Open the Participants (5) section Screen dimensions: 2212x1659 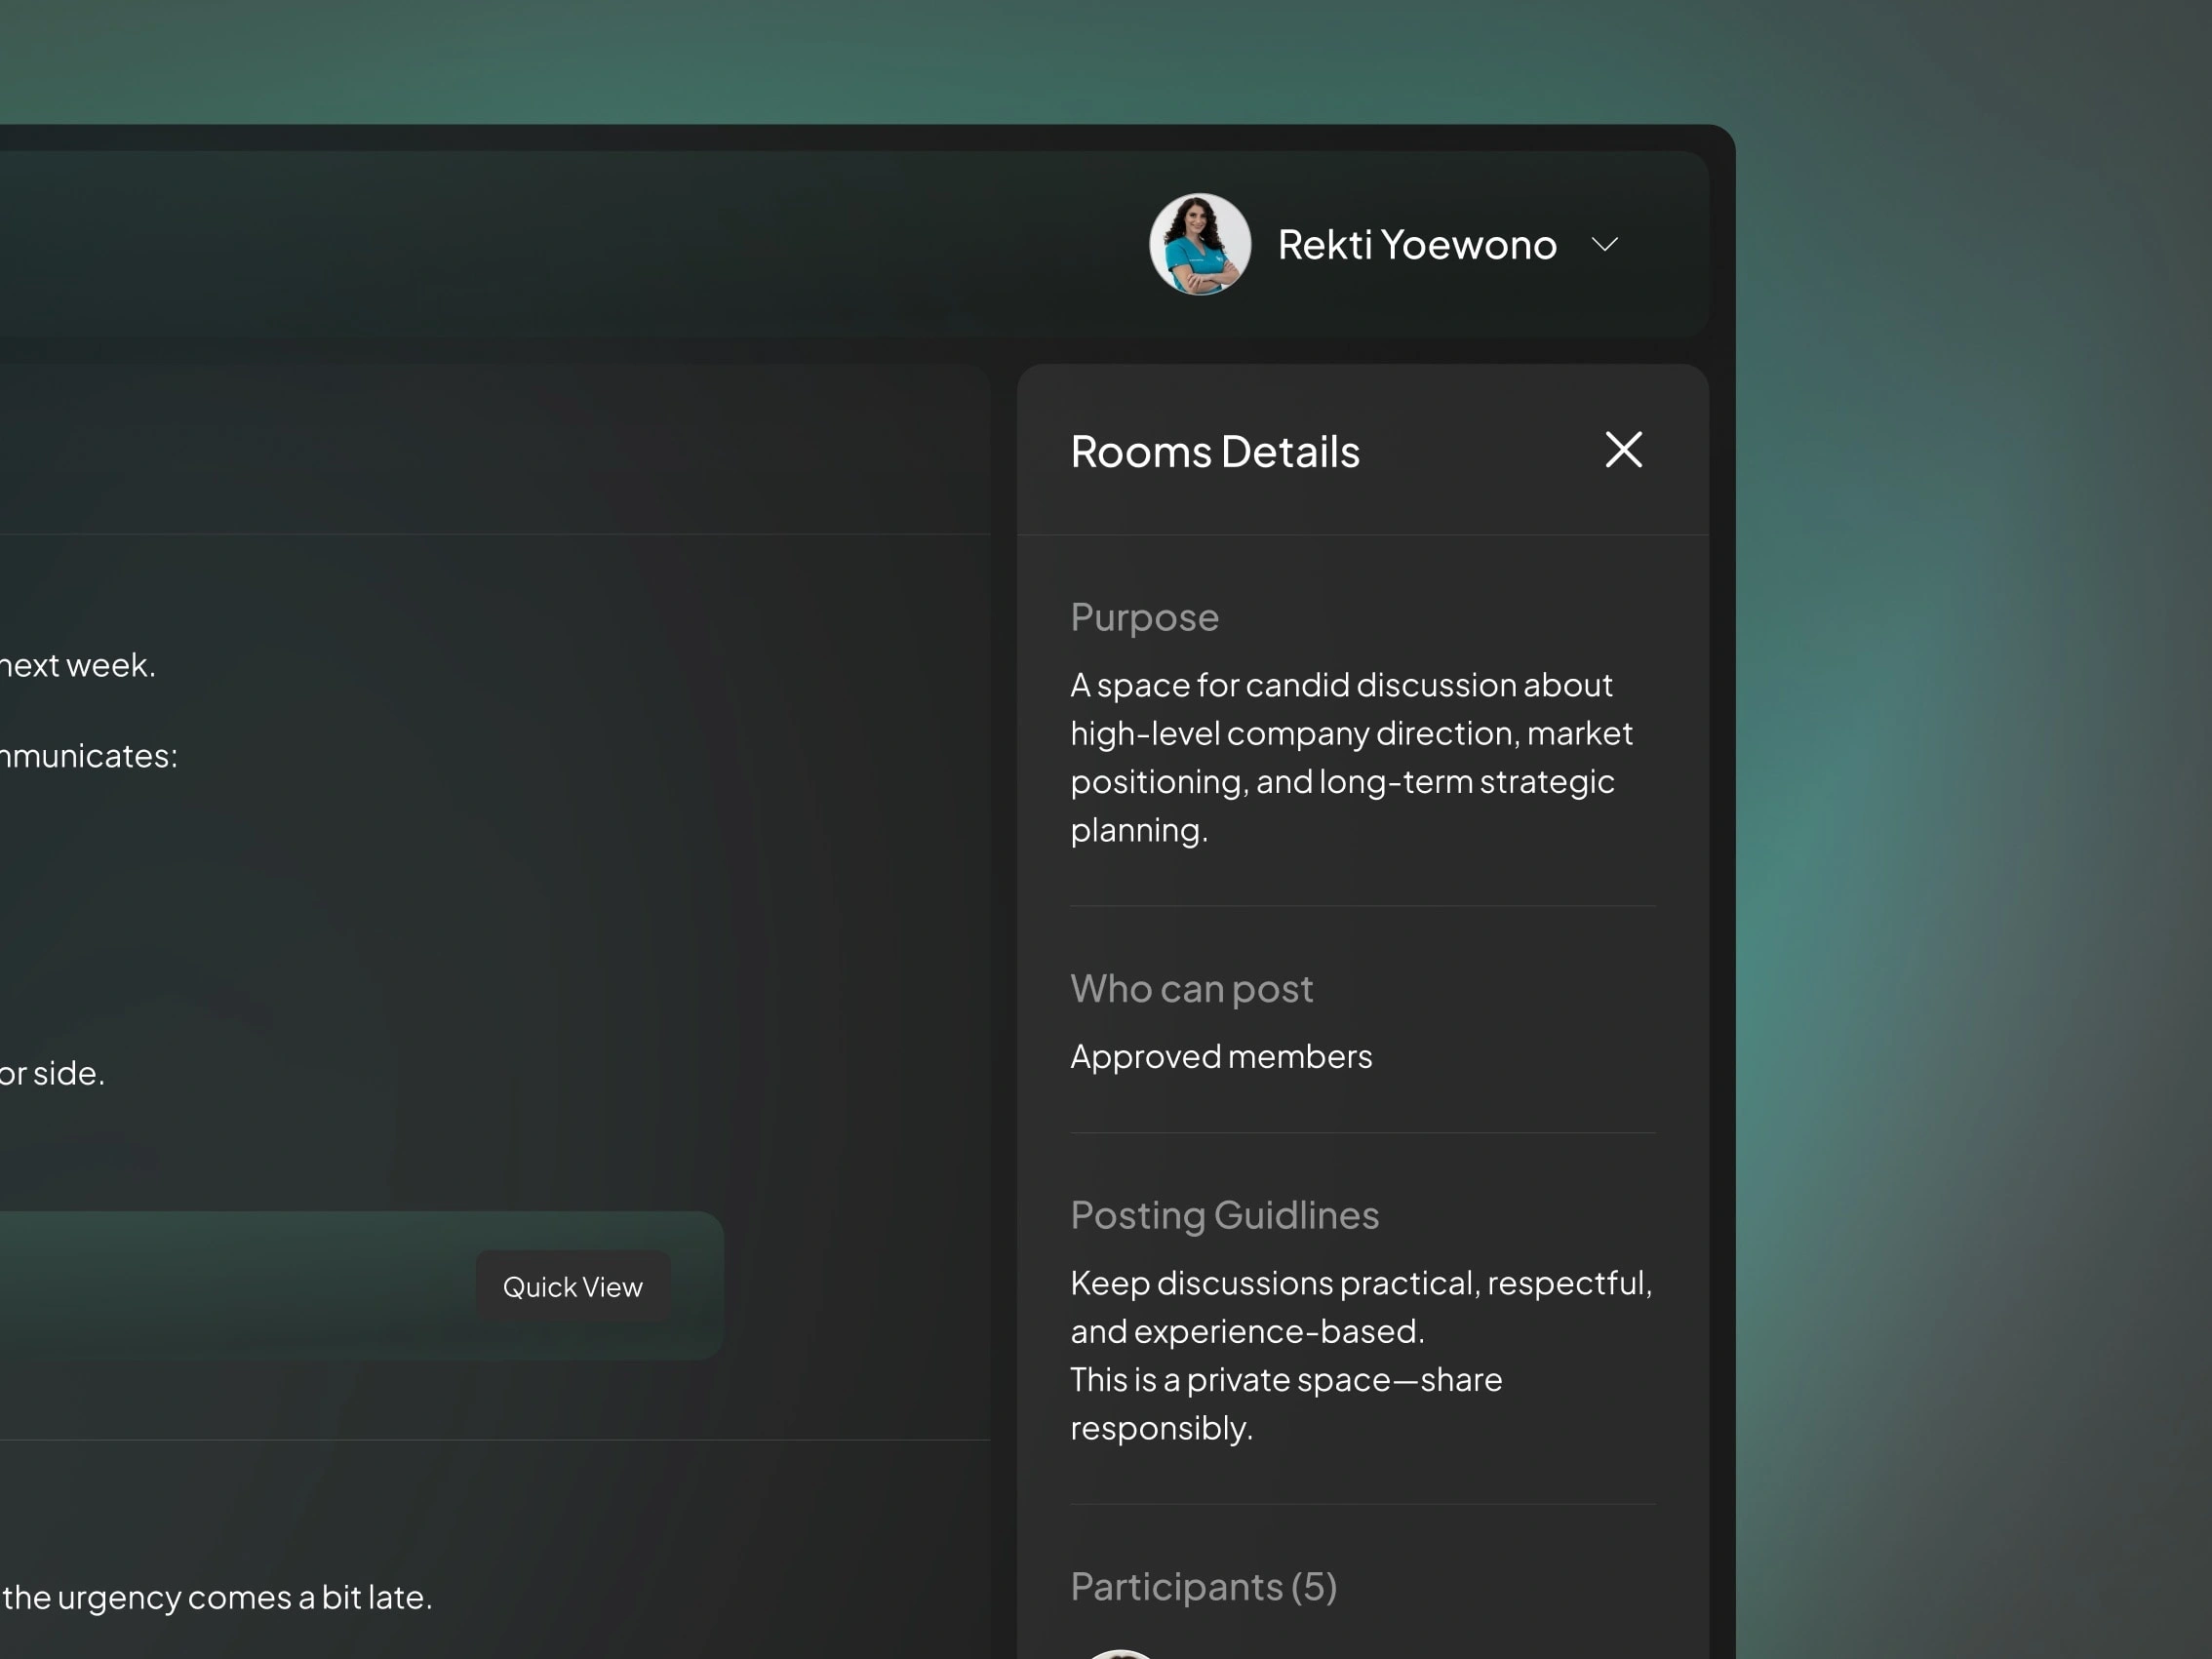coord(1203,1586)
